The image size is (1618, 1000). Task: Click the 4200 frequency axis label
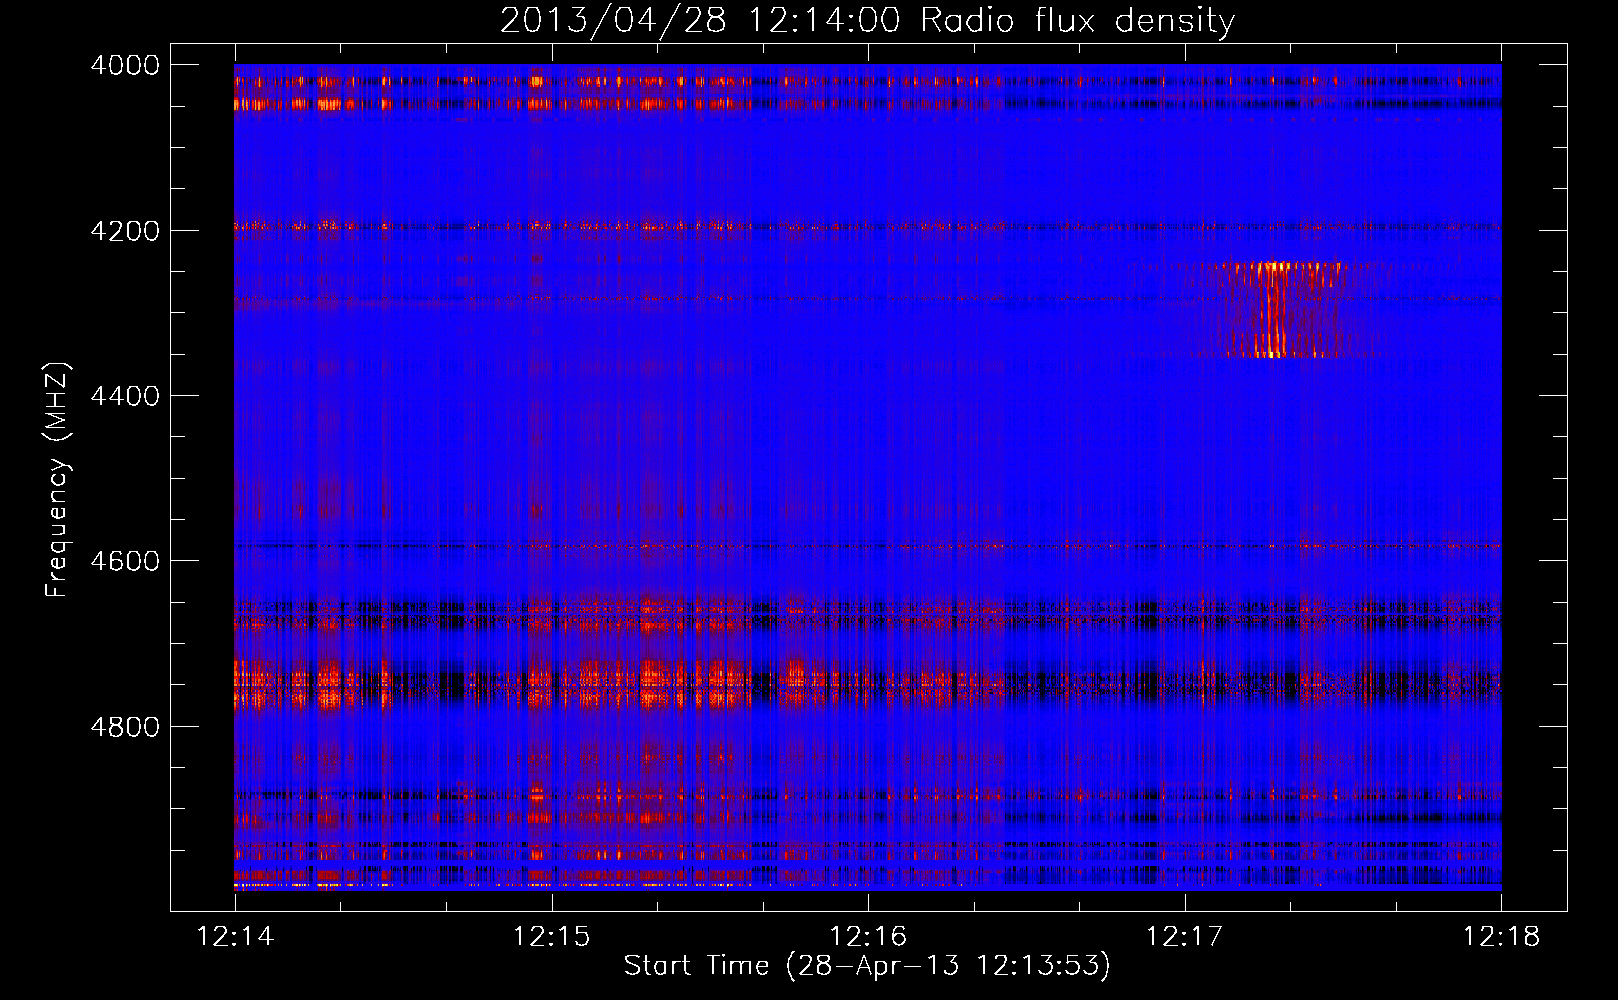click(125, 231)
